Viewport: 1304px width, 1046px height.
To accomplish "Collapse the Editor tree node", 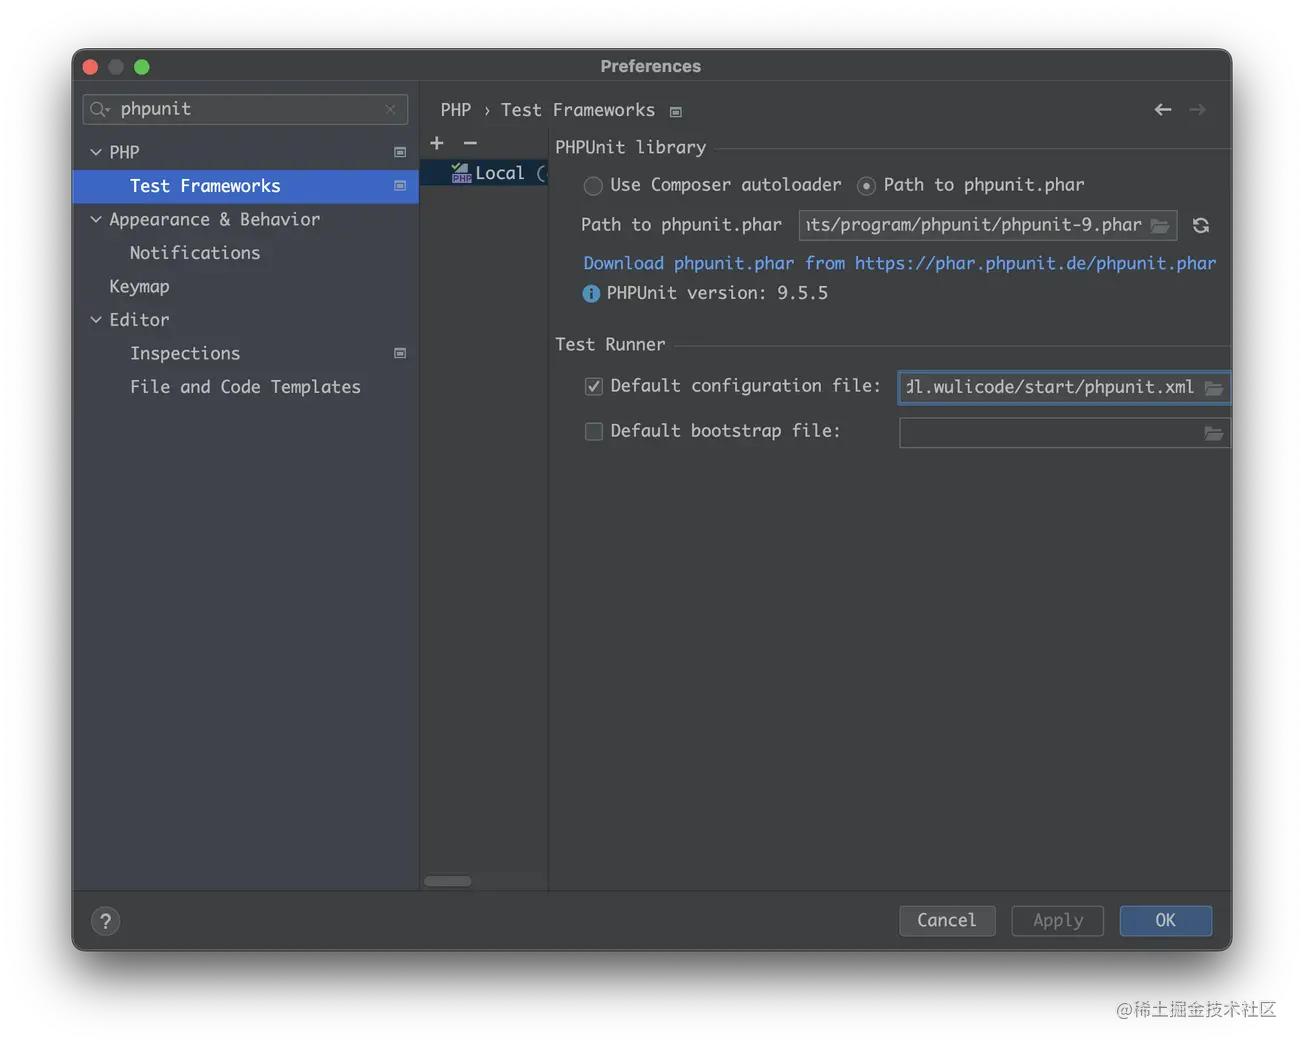I will coord(96,320).
